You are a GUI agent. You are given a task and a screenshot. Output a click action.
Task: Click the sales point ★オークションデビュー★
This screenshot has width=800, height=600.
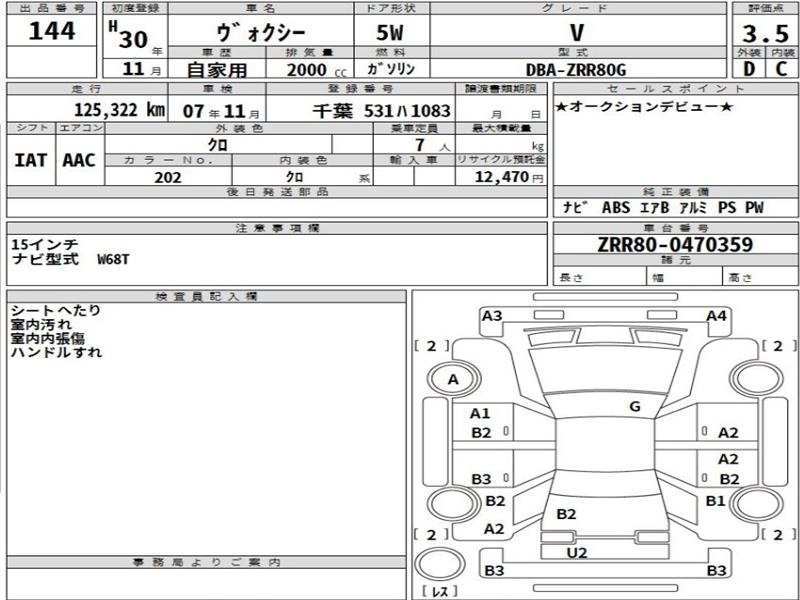tap(644, 106)
